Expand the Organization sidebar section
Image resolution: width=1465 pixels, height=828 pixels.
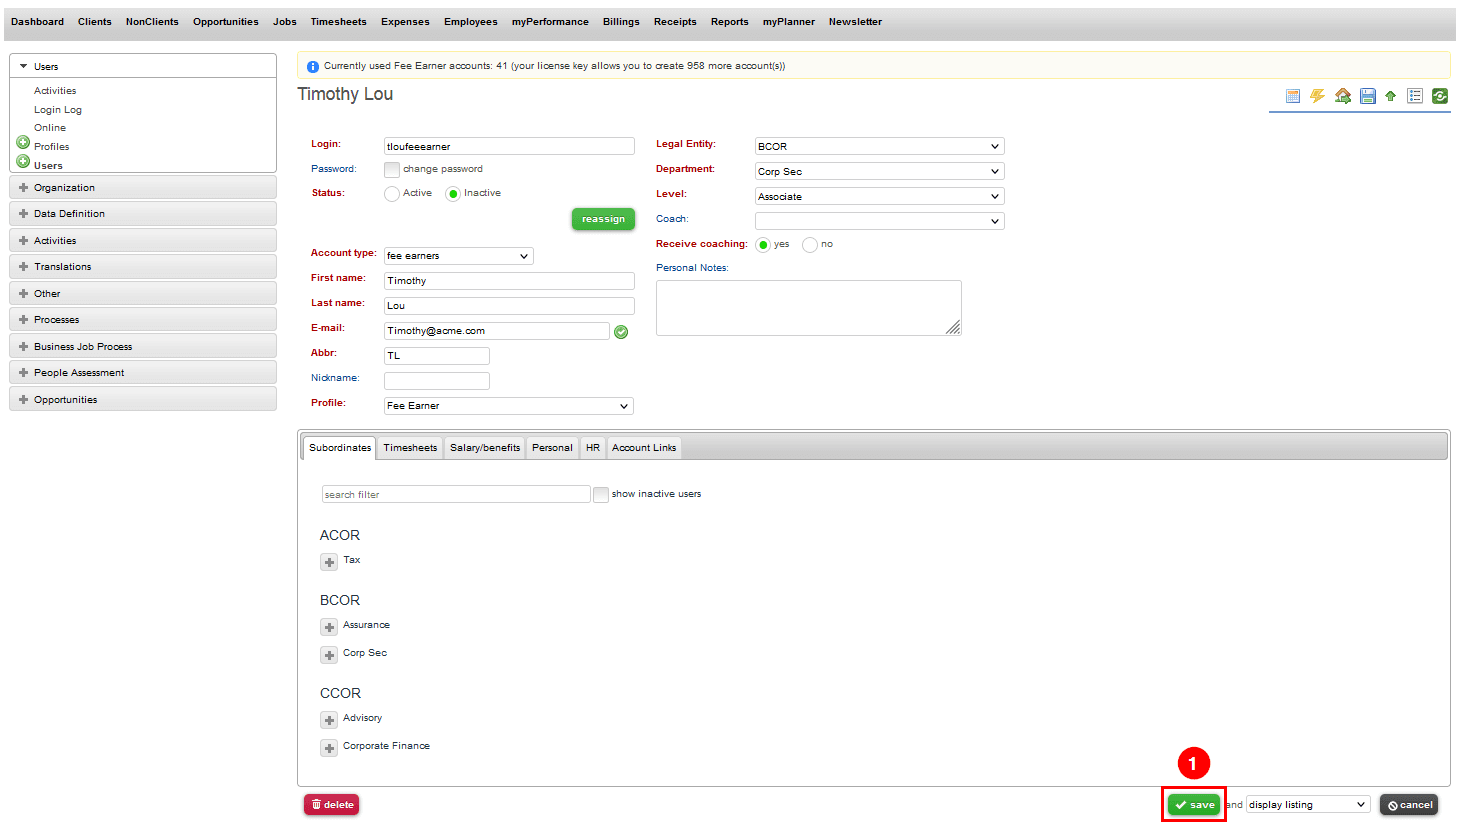143,188
